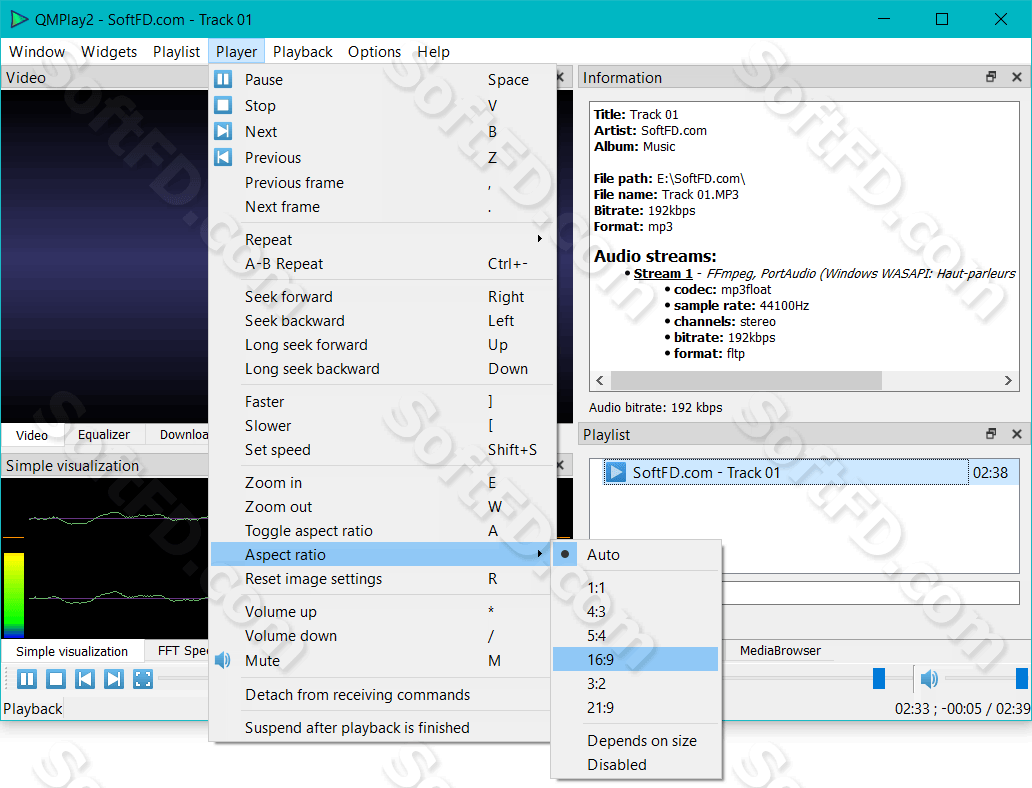Click the Player menu in the menu bar
Viewport: 1032px width, 788px height.
237,51
